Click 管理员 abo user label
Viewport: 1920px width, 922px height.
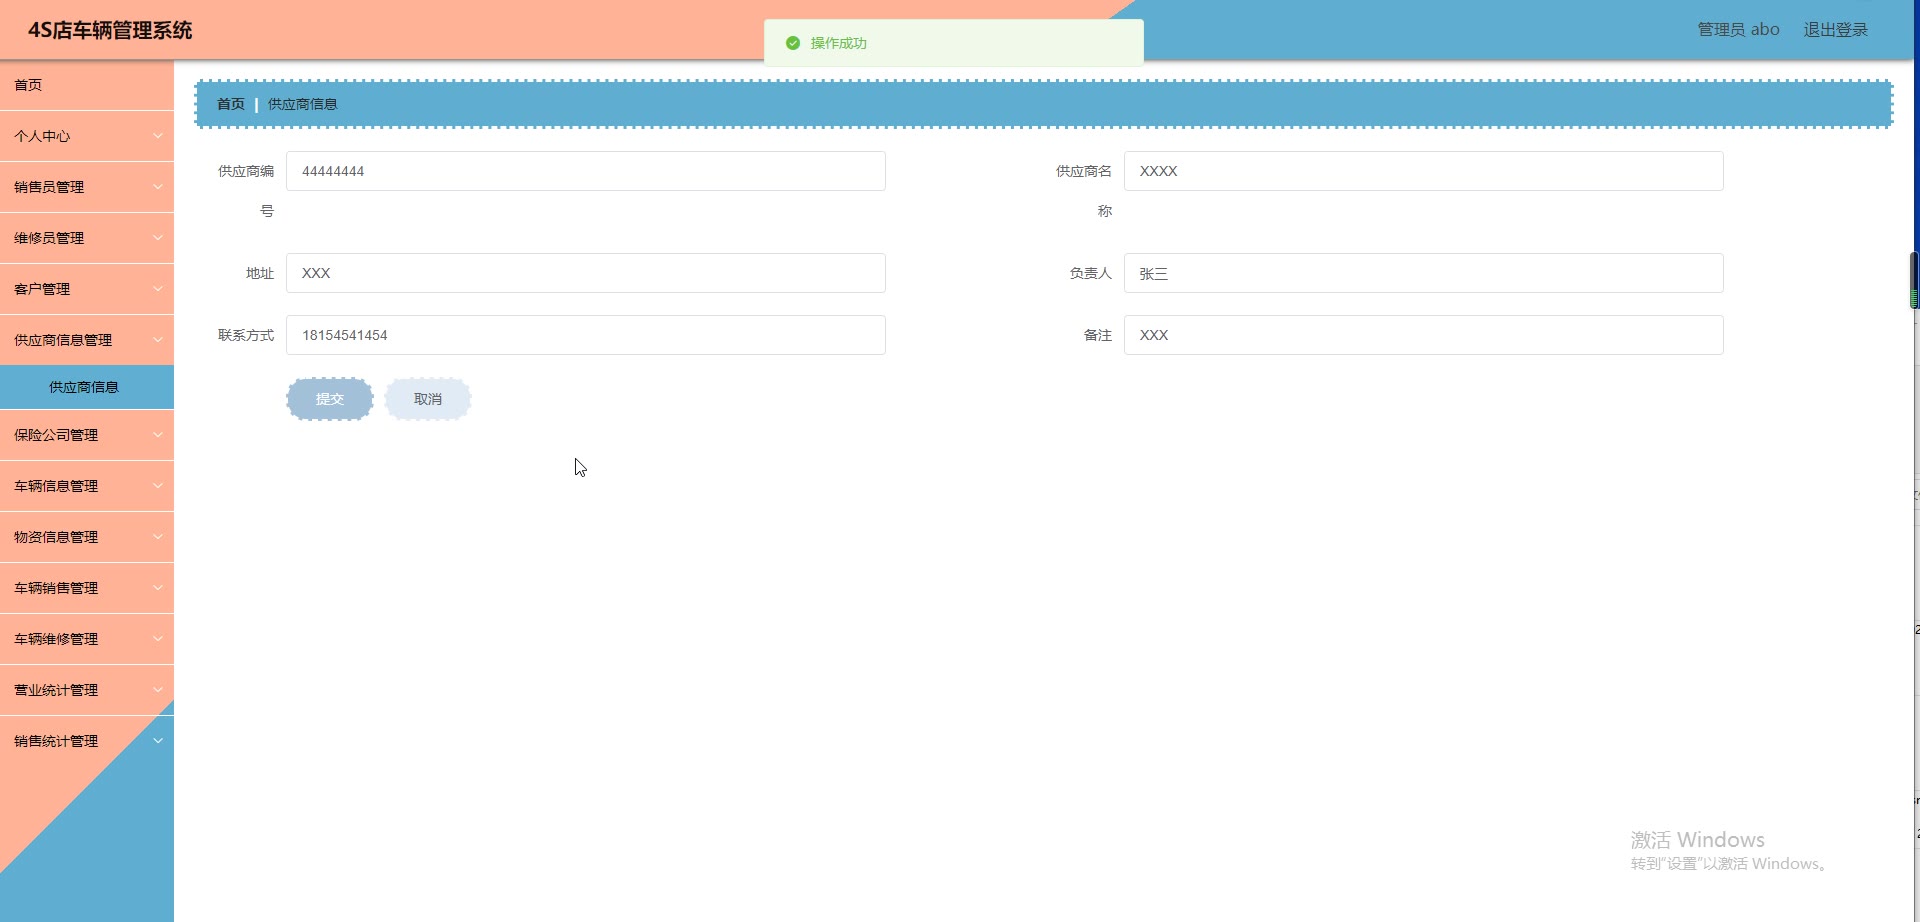coord(1738,30)
